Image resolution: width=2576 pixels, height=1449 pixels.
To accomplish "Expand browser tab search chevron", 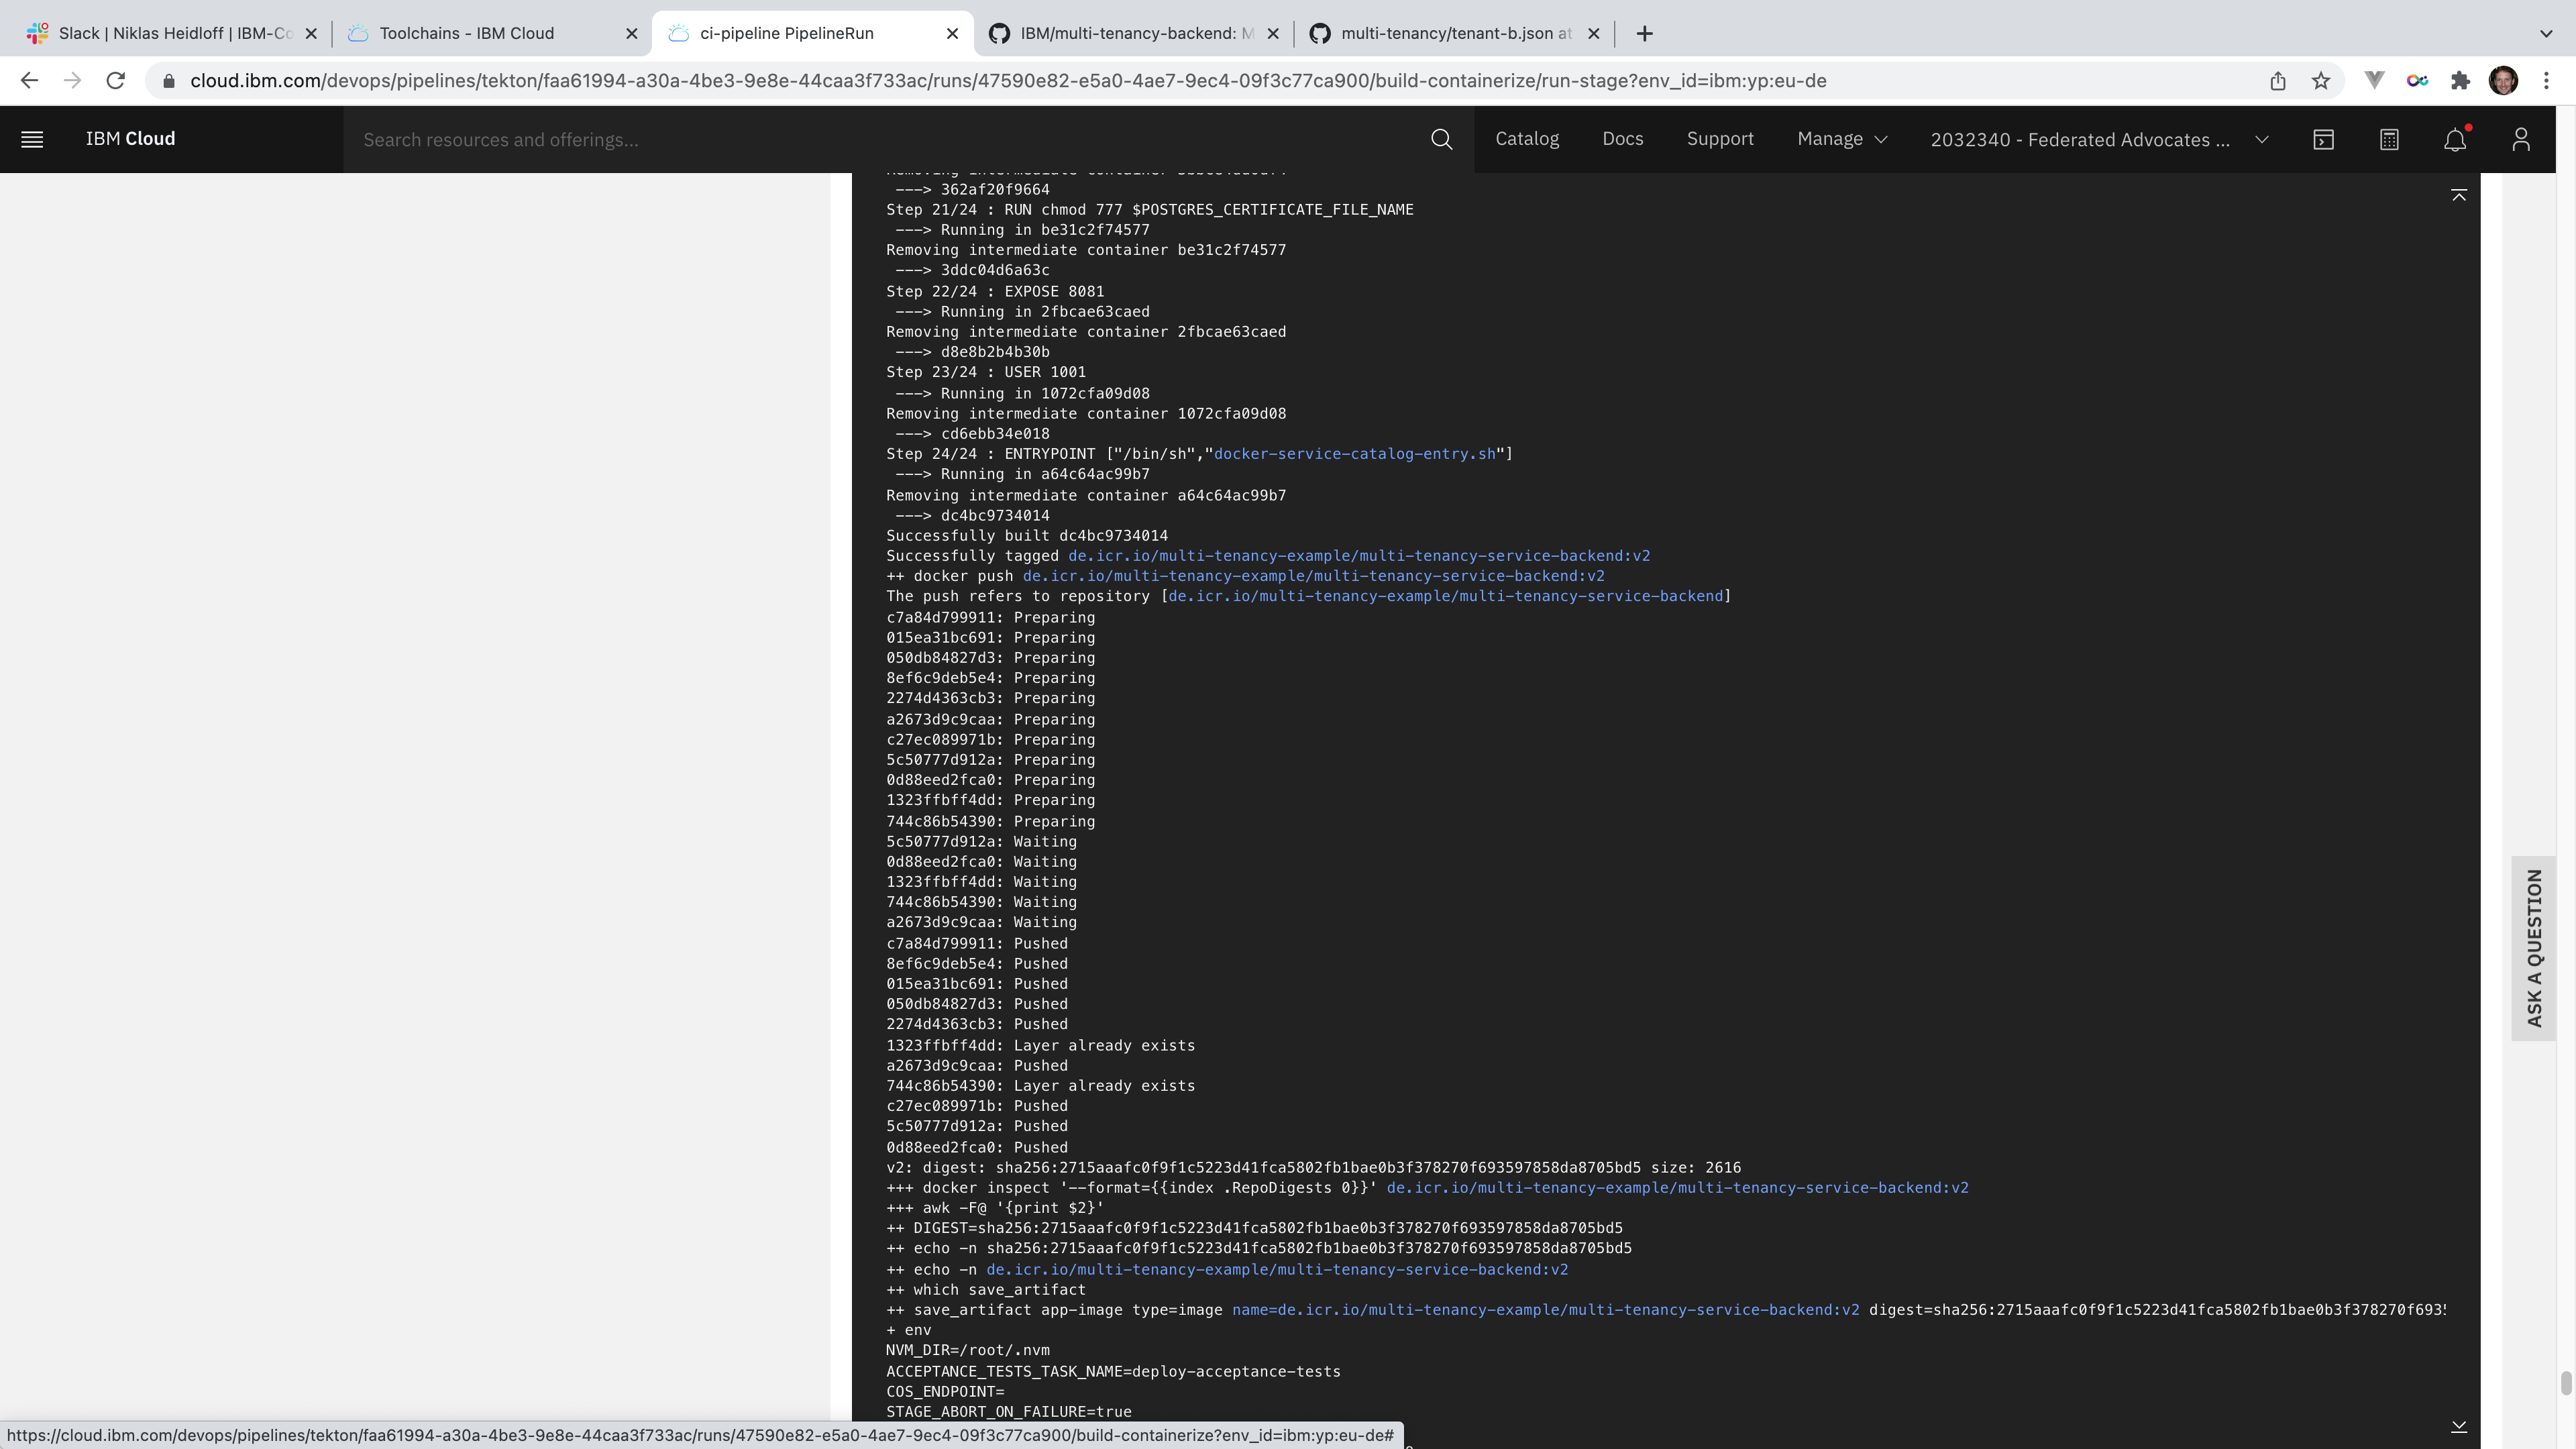I will (2546, 33).
